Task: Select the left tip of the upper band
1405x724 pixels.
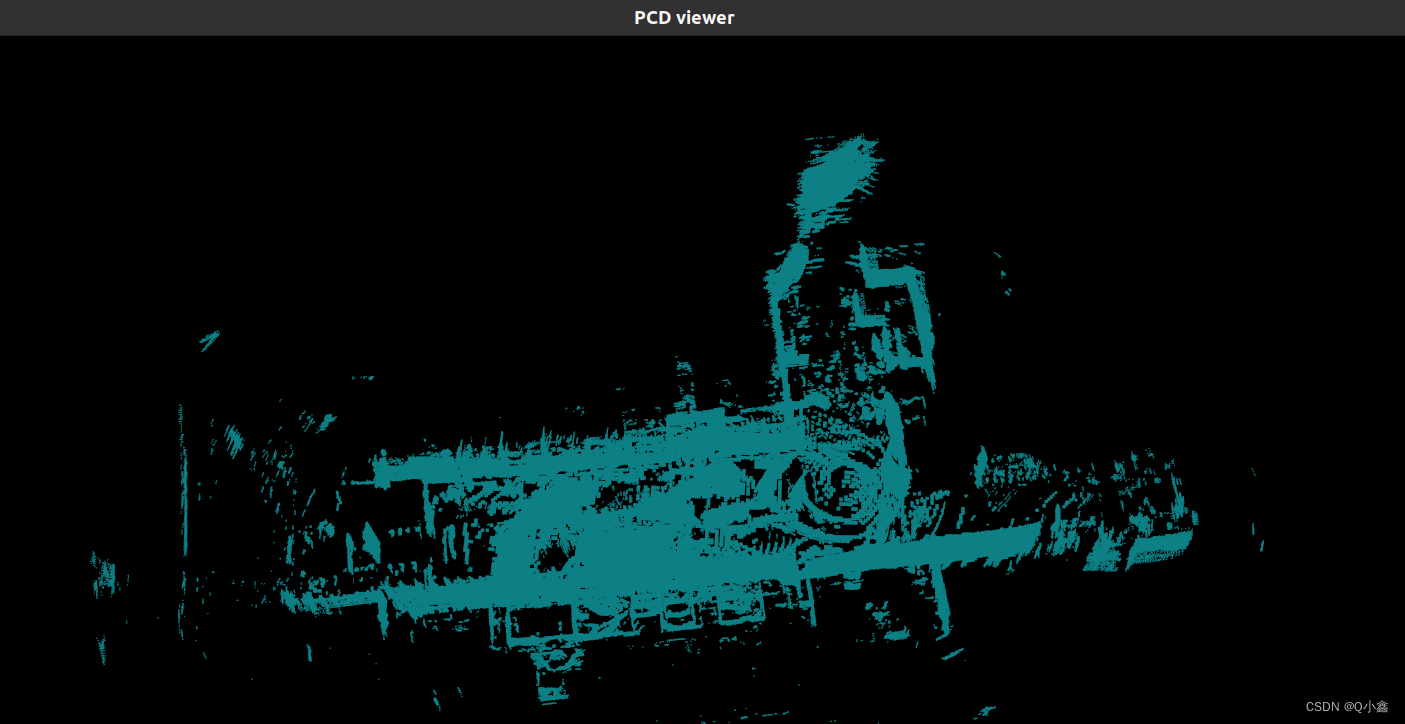Action: point(382,463)
